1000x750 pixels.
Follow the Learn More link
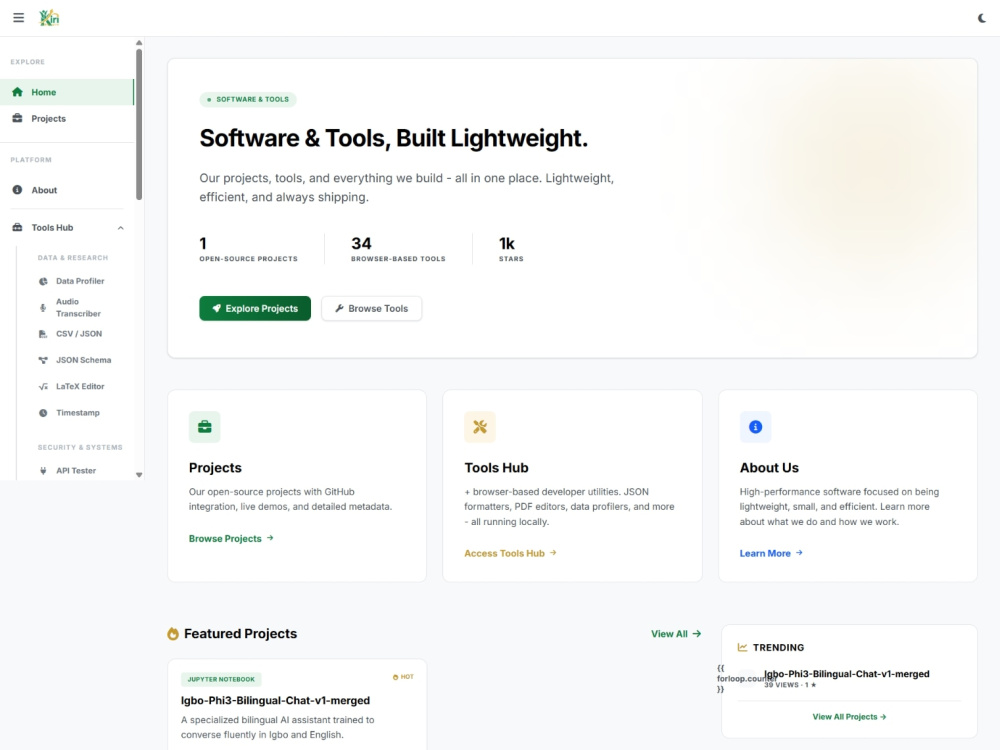(x=771, y=553)
